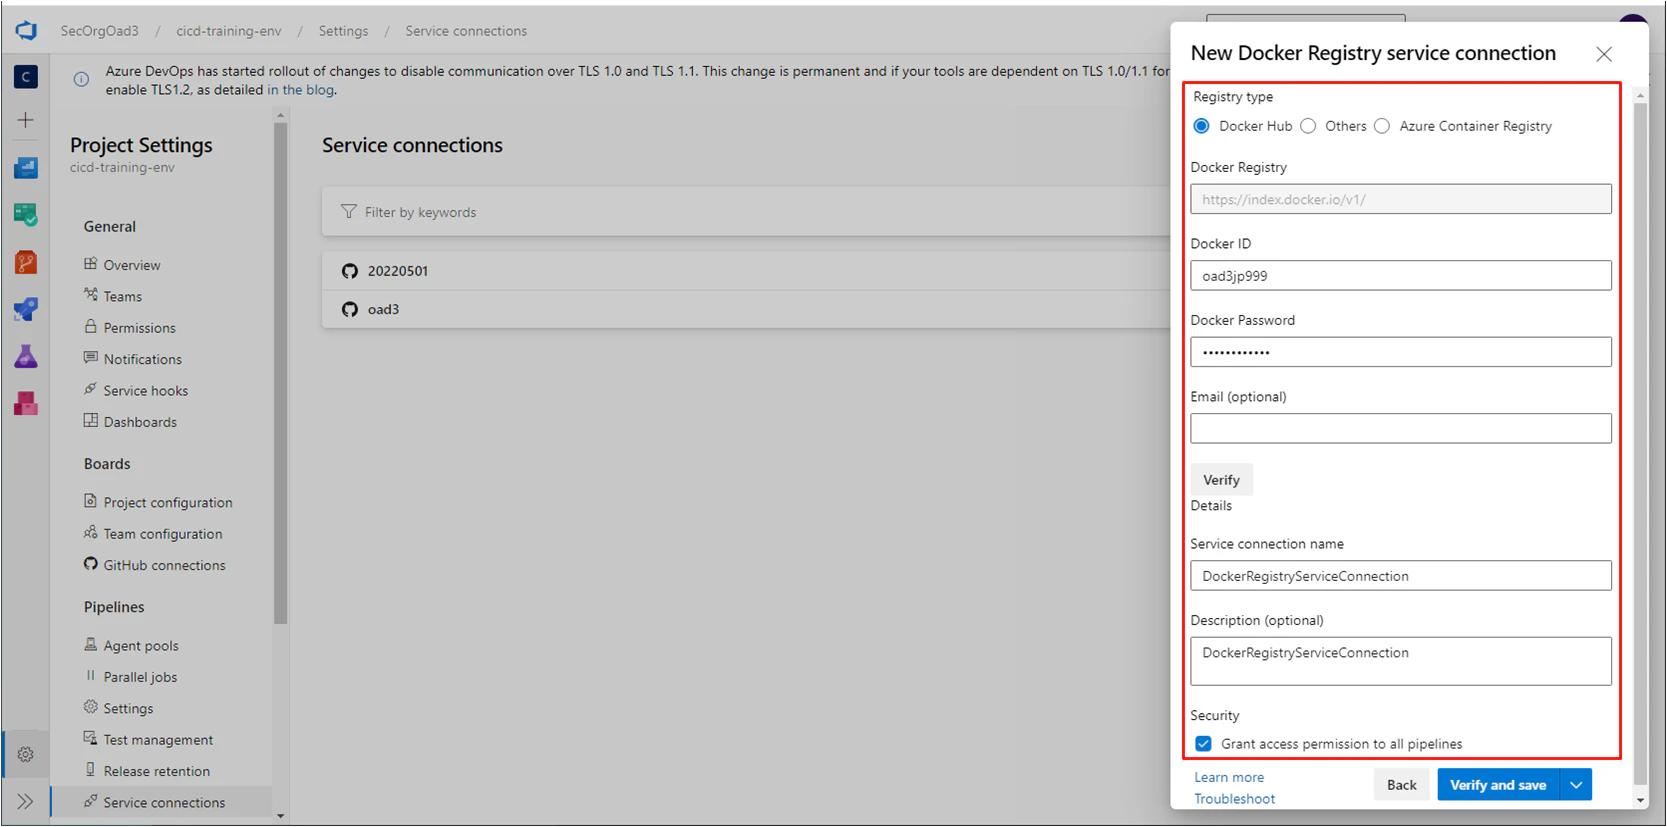Screen dimensions: 1667x827
Task: Open the project tile labeled C
Action: [x=26, y=77]
